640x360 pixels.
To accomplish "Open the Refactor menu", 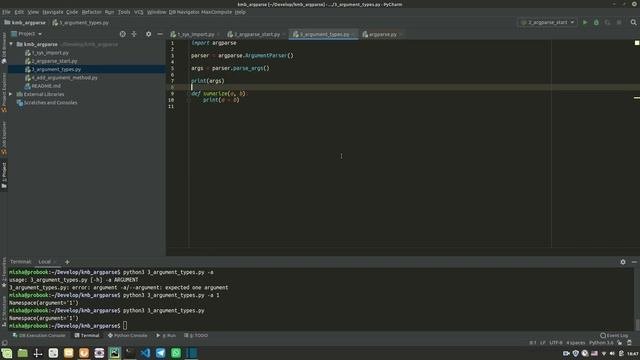I will pyautogui.click(x=91, y=12).
